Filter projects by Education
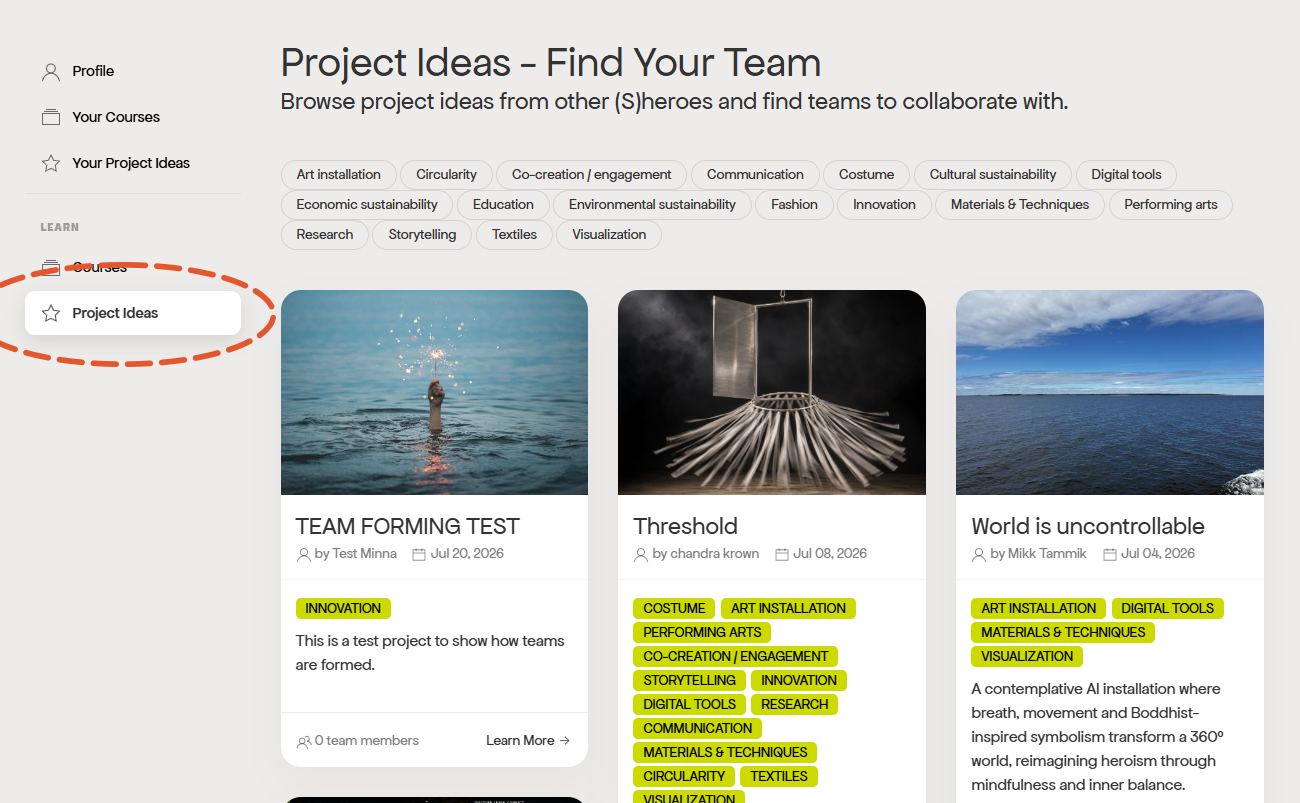Viewport: 1300px width, 803px height. 503,204
